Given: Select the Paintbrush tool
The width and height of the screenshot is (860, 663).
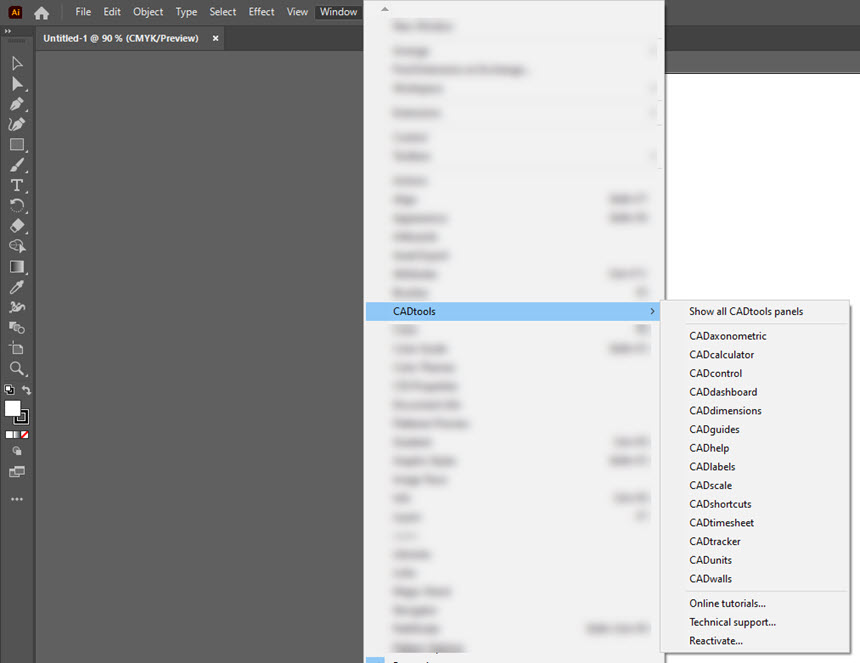Looking at the screenshot, I should (17, 165).
